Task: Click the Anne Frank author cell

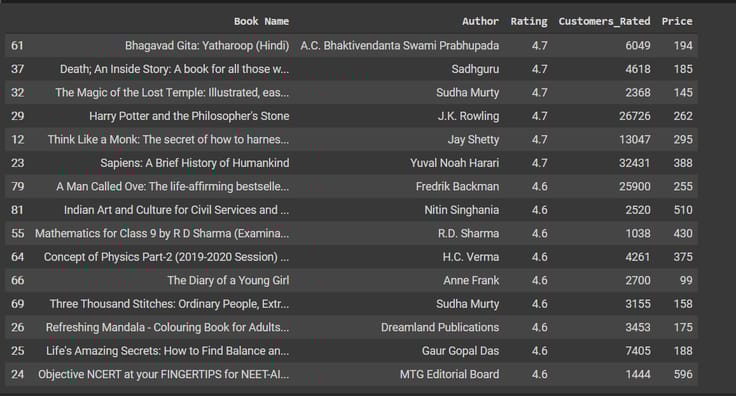Action: [x=471, y=280]
